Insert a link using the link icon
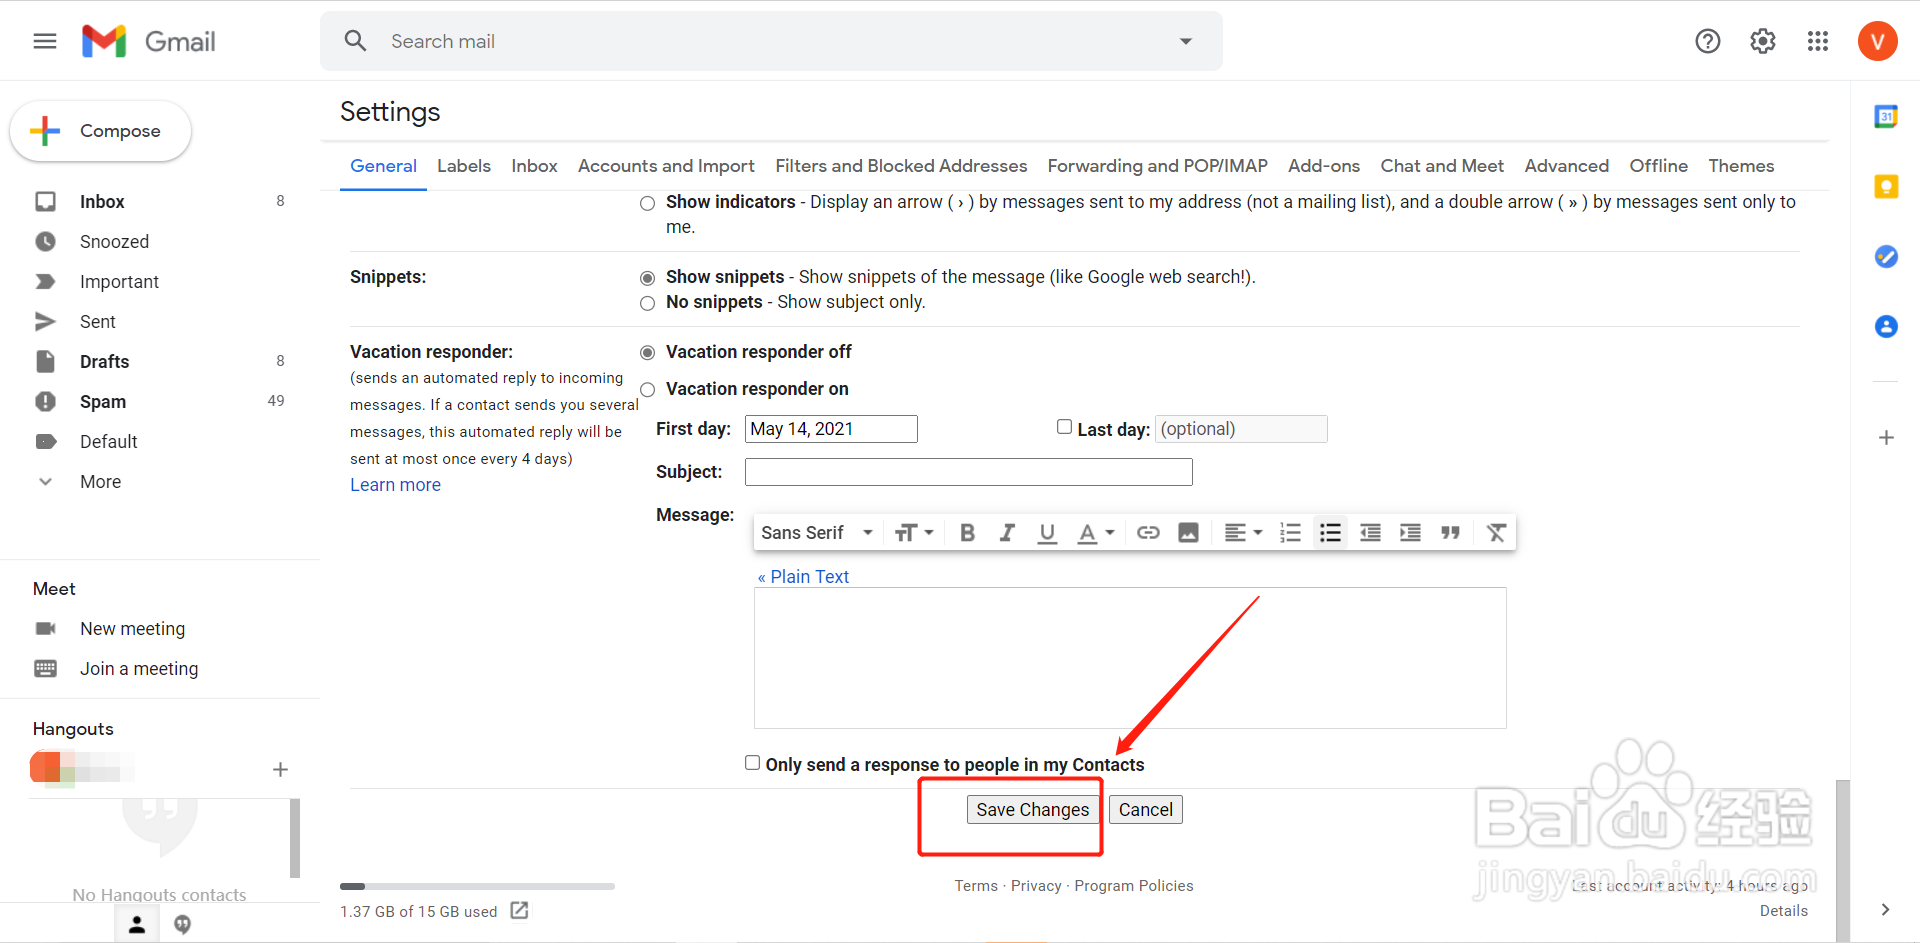Viewport: 1920px width, 943px height. click(1147, 532)
